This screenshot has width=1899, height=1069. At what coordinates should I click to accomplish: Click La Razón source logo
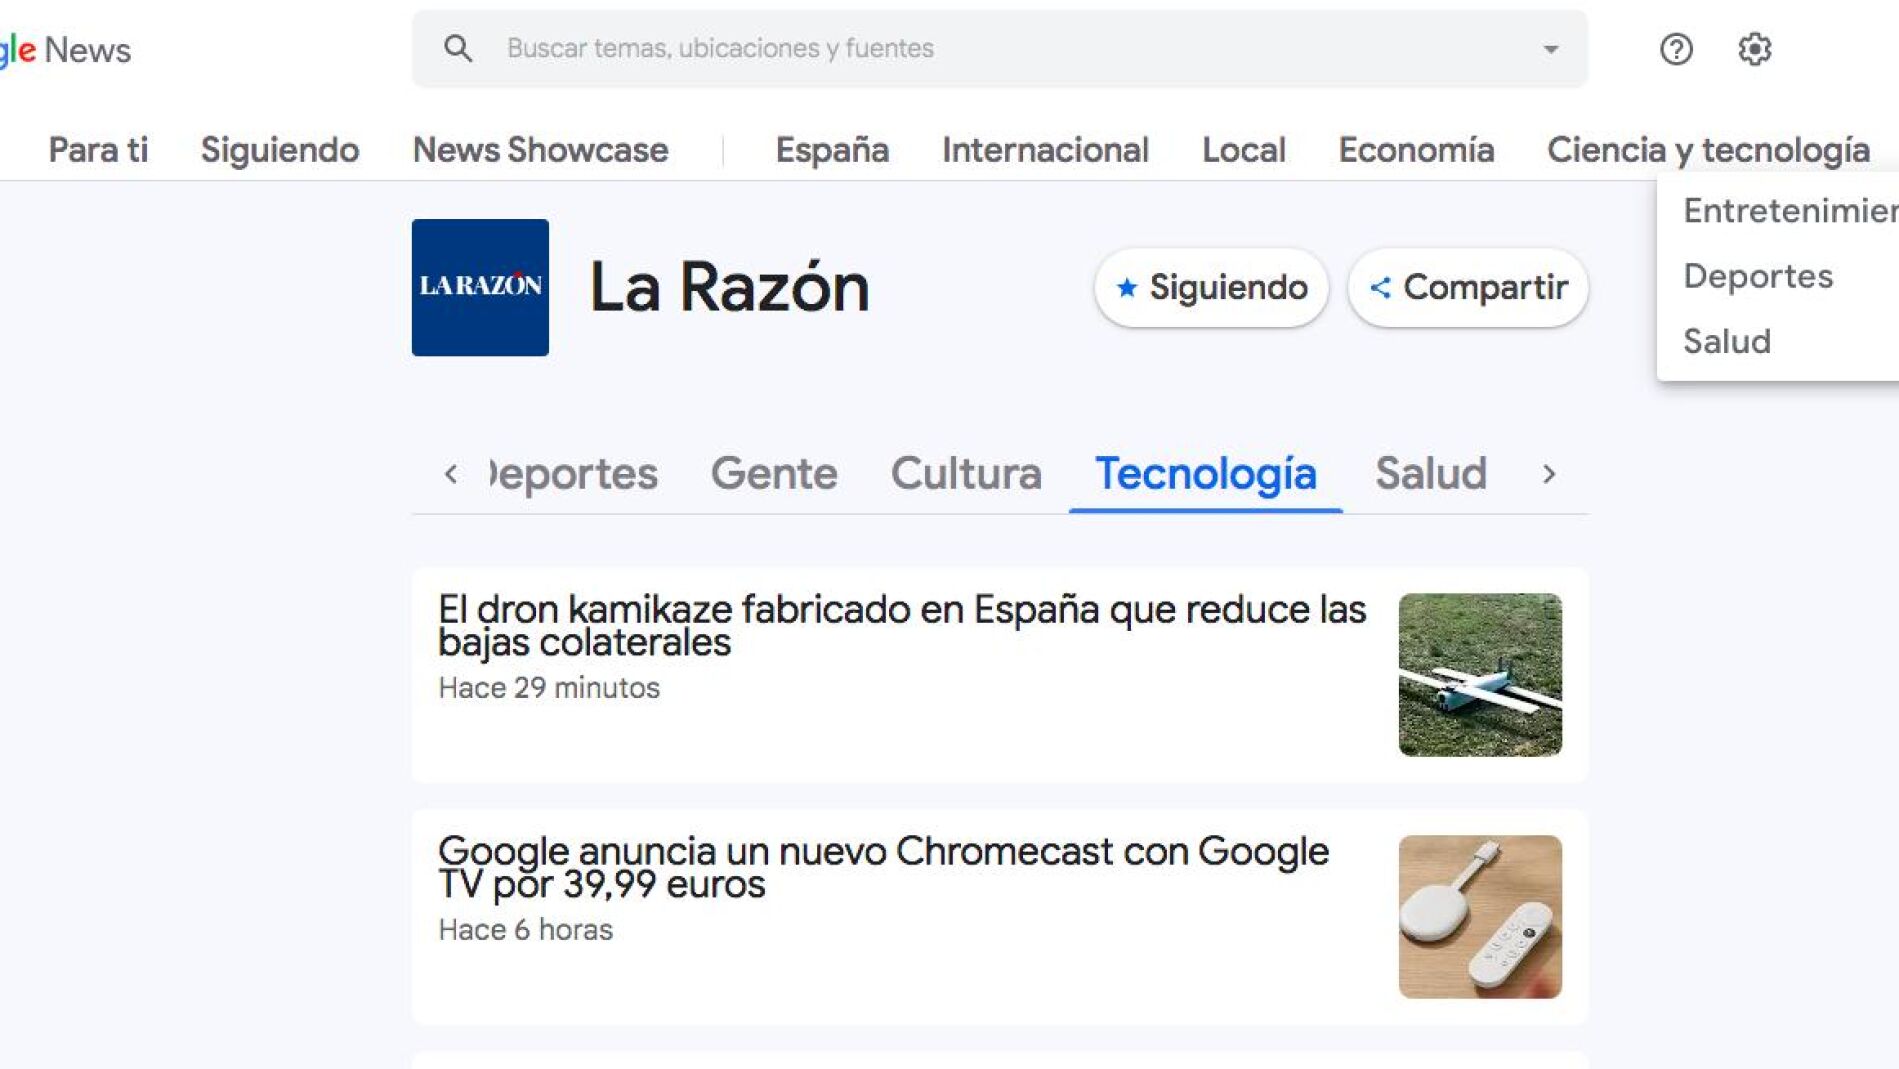[480, 287]
